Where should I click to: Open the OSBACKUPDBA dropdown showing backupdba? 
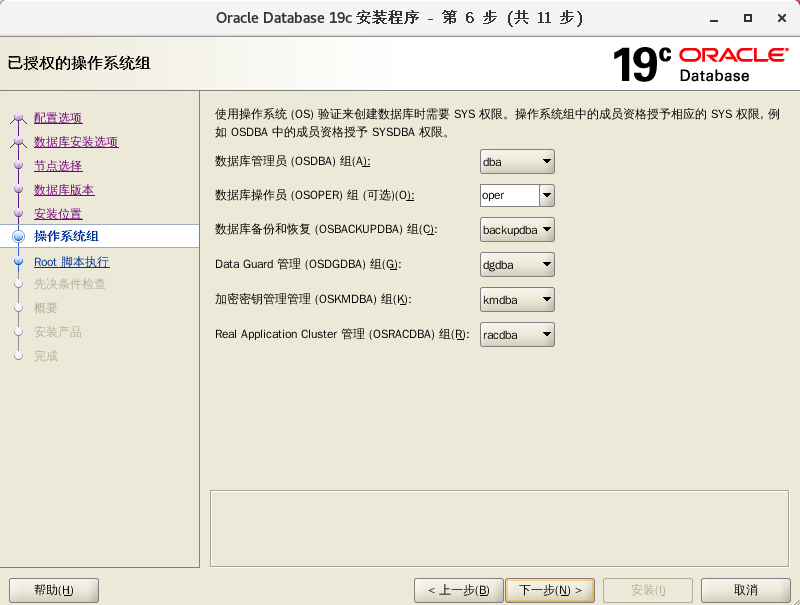pyautogui.click(x=517, y=230)
